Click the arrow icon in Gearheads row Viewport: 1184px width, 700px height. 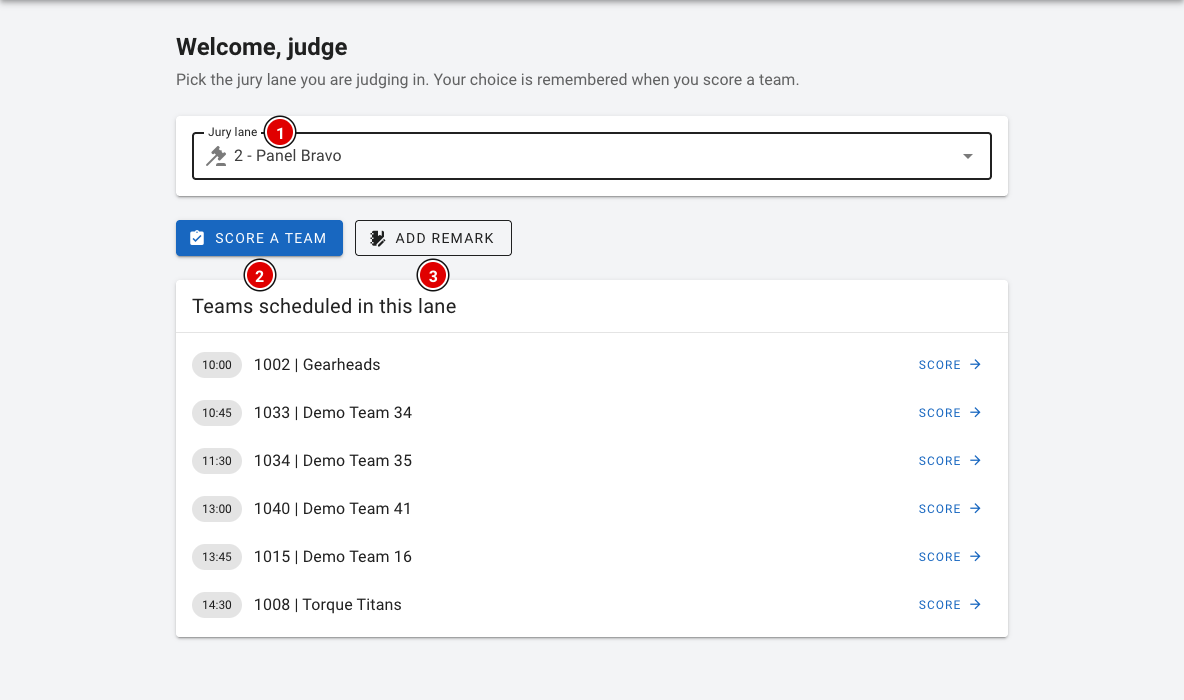(976, 365)
